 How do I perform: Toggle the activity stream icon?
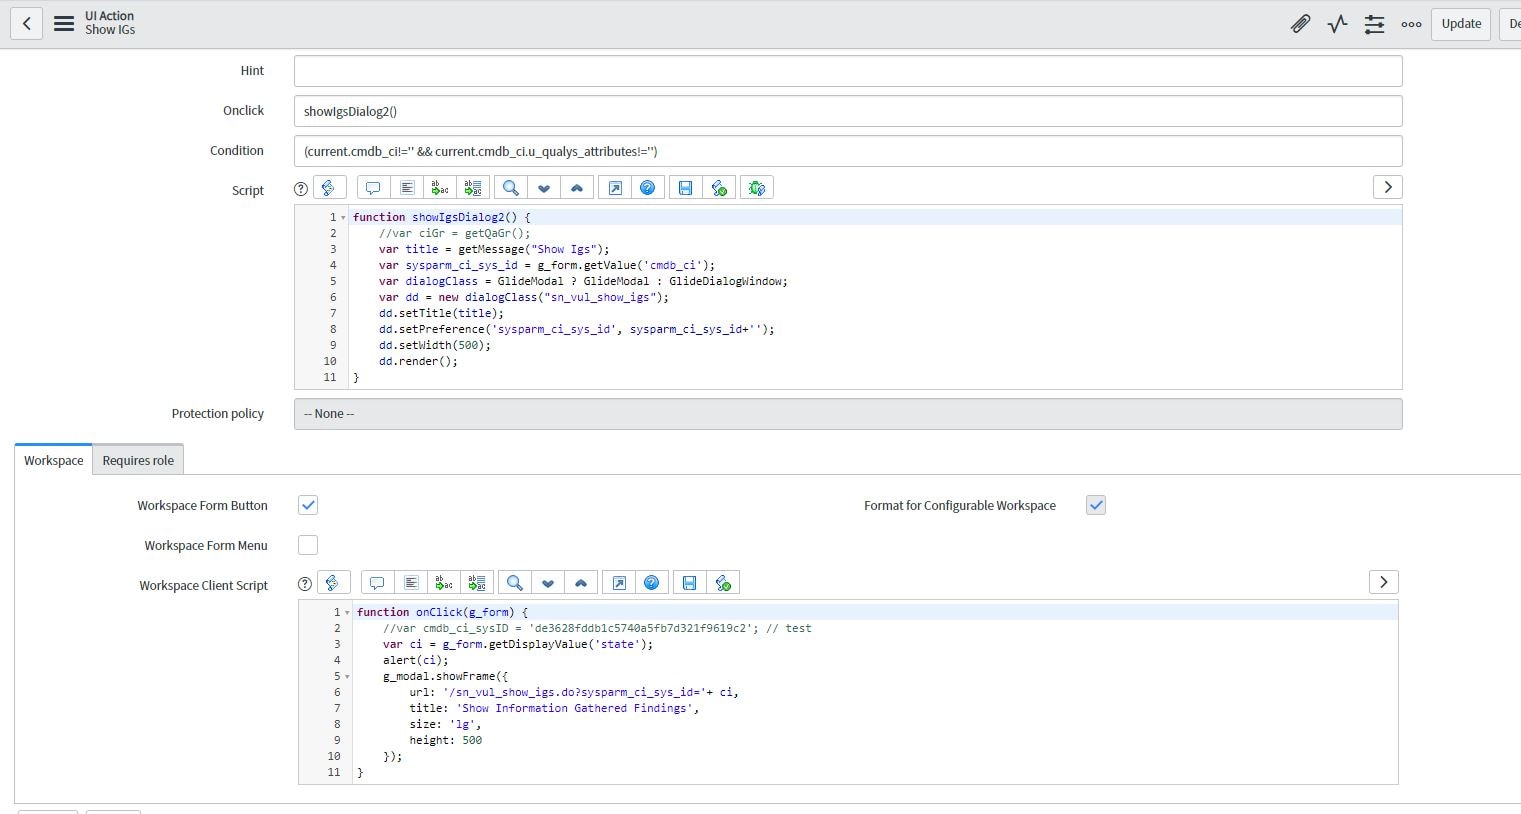coord(1337,23)
